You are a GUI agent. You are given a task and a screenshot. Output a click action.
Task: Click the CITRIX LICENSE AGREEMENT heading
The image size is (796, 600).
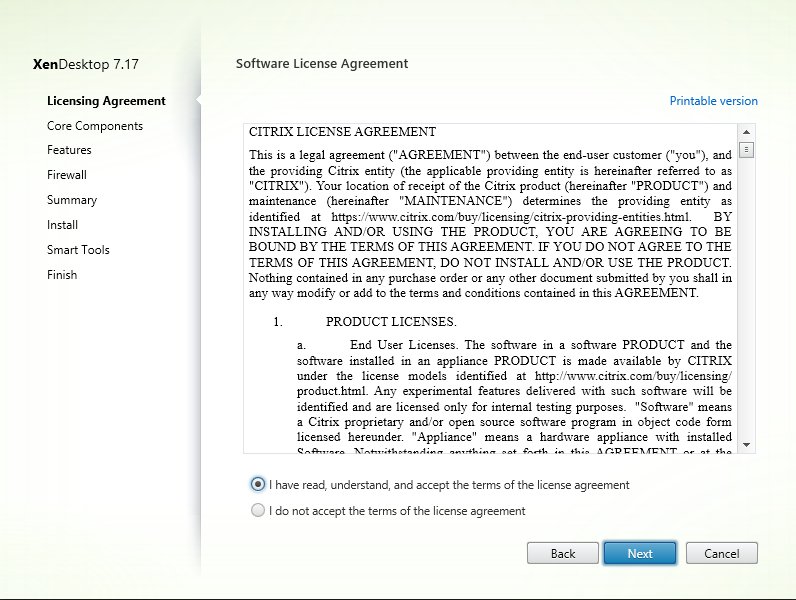[342, 132]
